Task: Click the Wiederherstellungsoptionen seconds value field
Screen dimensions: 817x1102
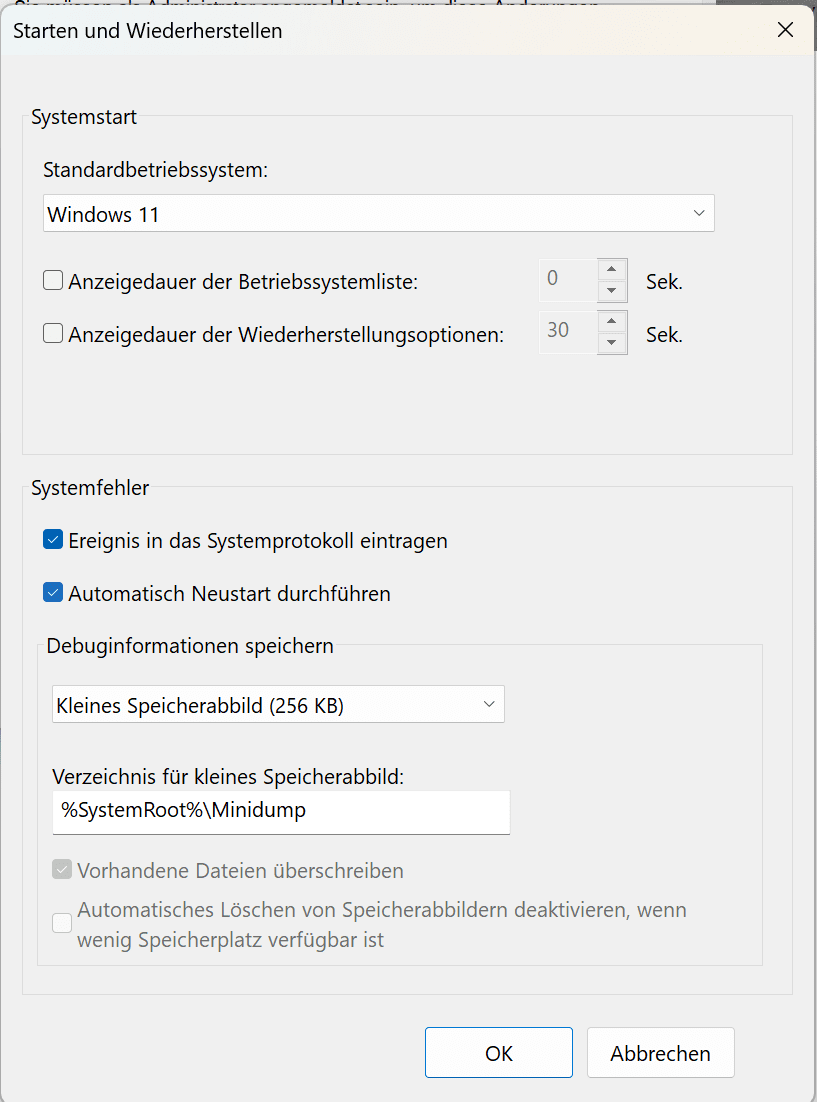Action: click(568, 333)
